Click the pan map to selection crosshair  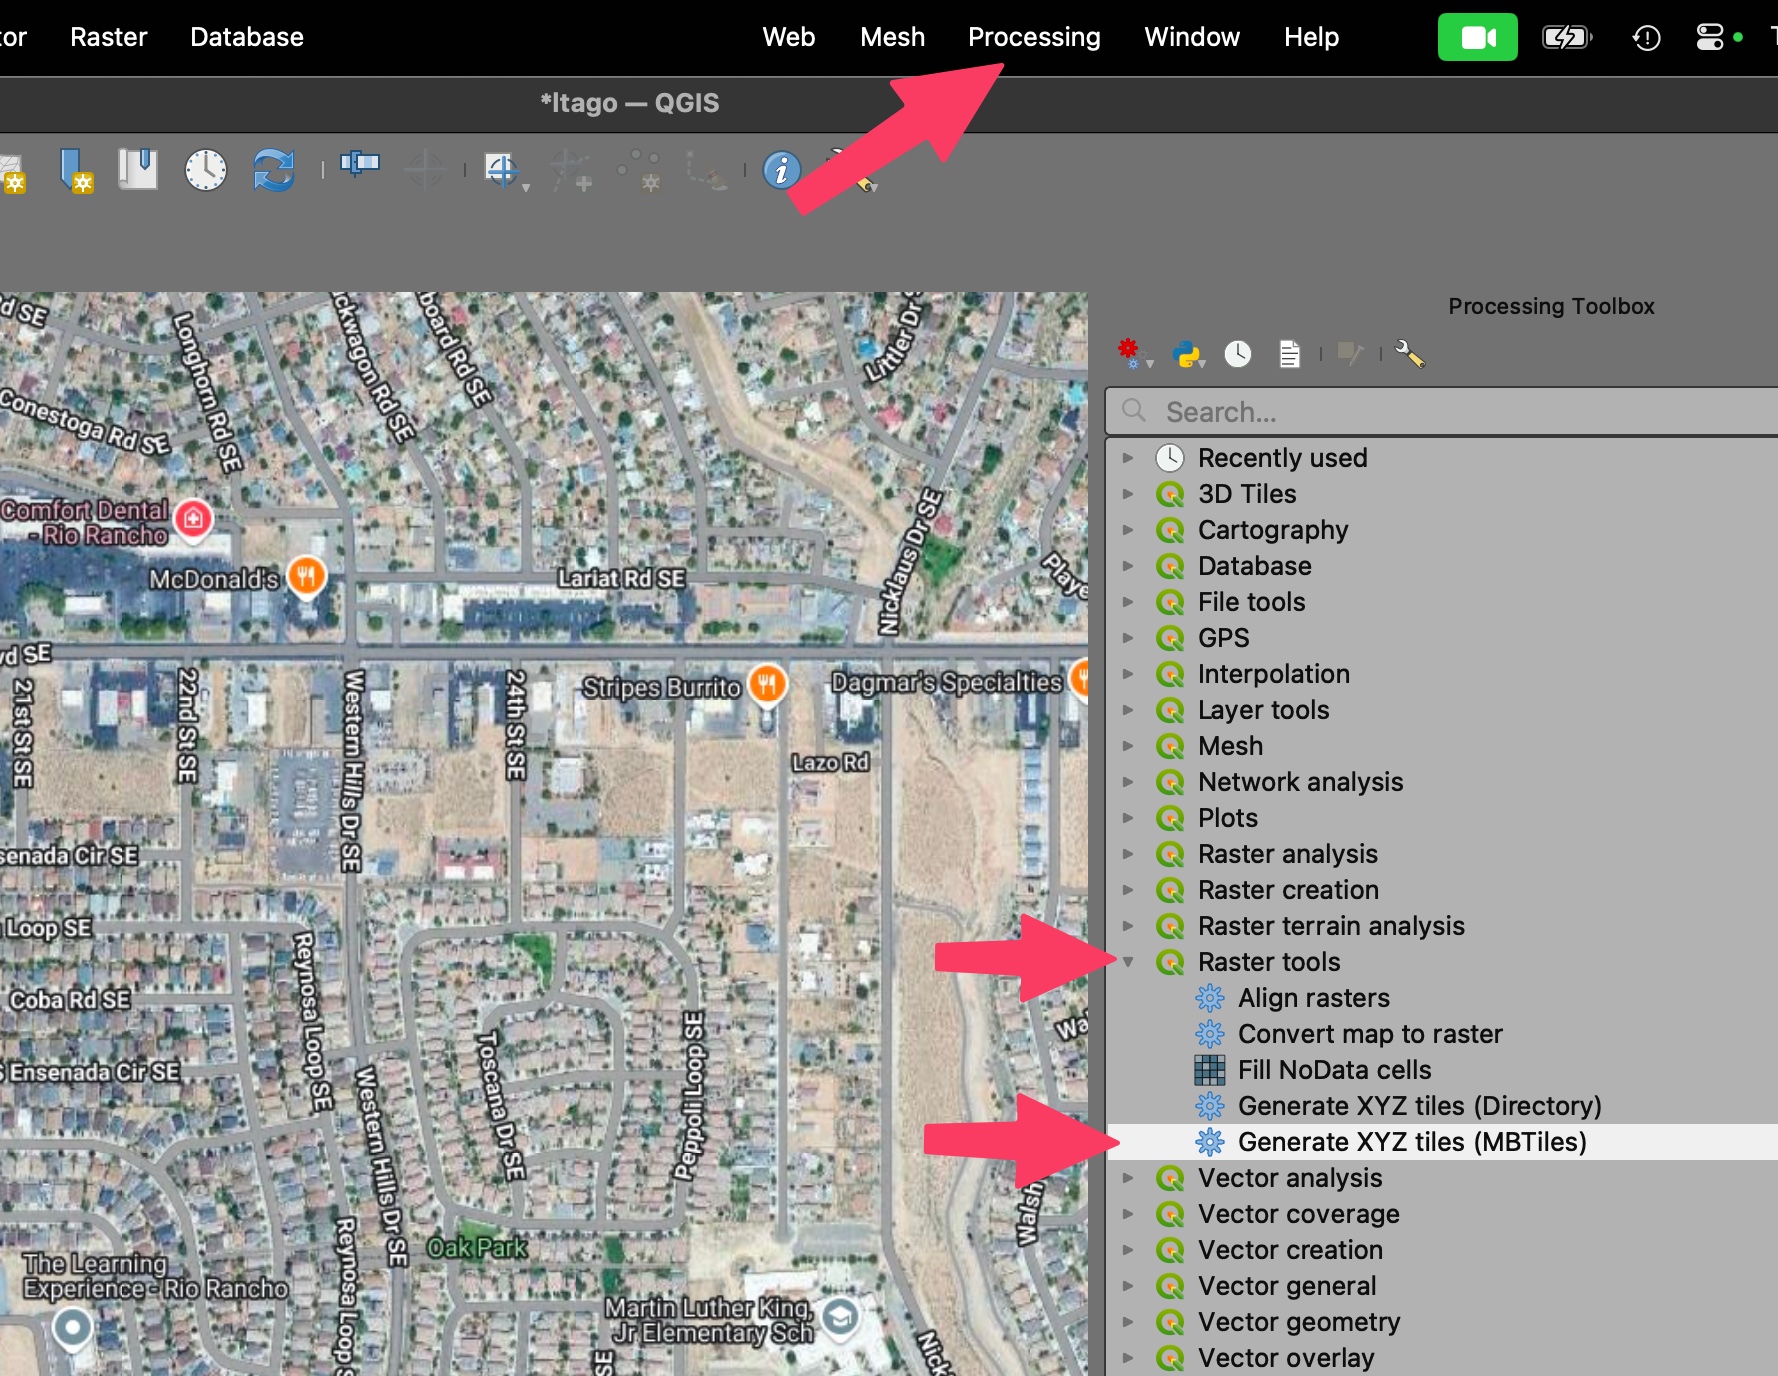point(424,170)
